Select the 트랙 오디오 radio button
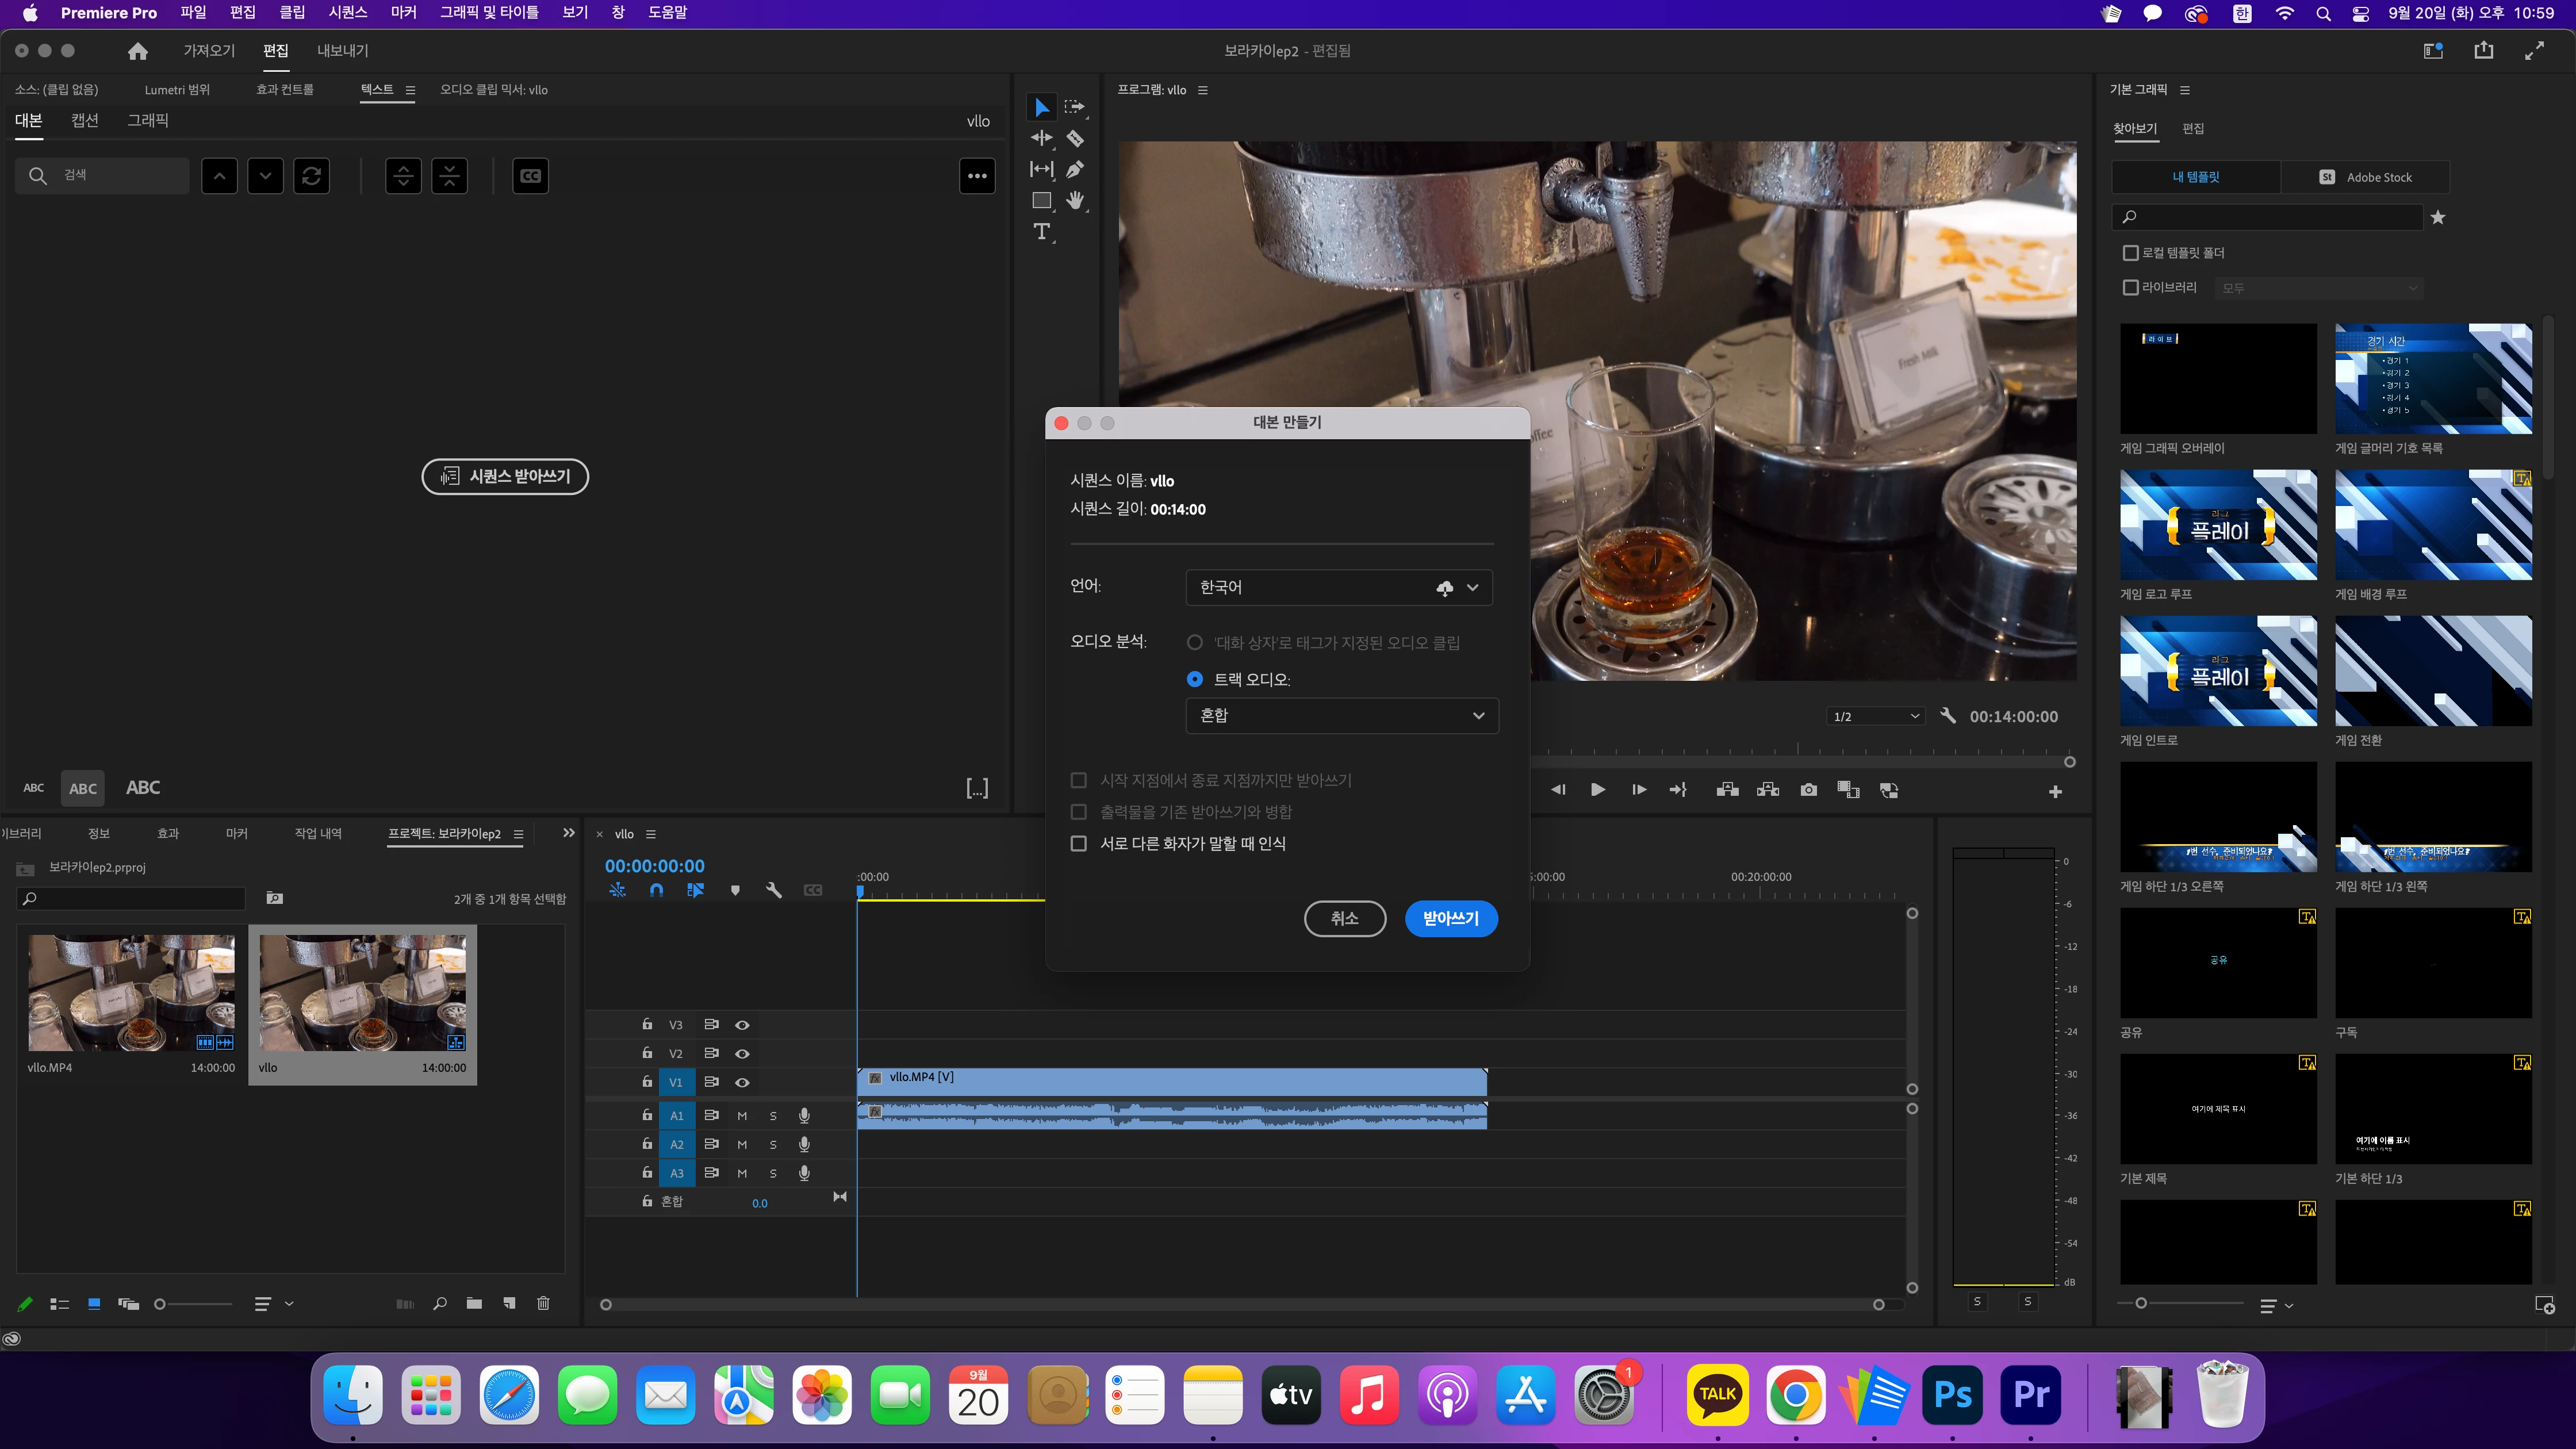 pyautogui.click(x=1195, y=679)
